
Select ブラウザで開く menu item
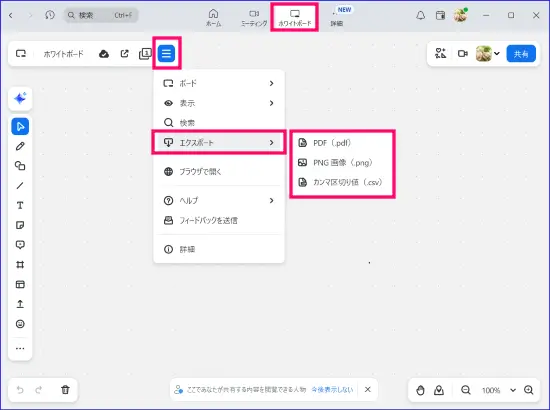click(x=219, y=172)
